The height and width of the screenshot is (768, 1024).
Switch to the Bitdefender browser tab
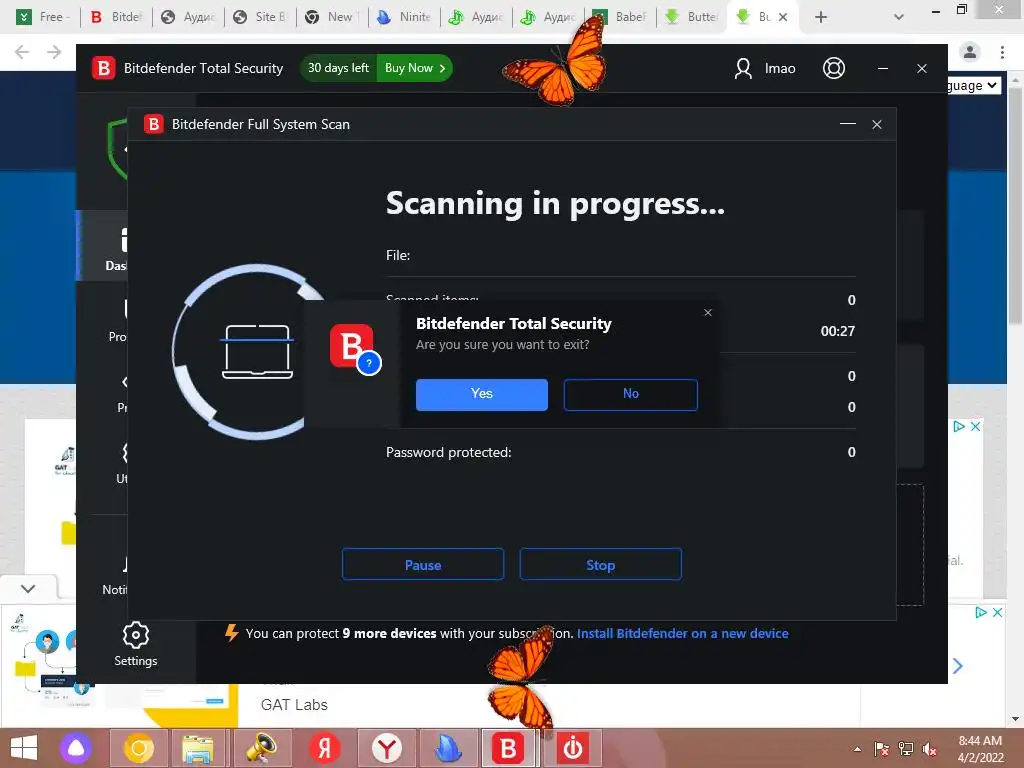pos(116,17)
